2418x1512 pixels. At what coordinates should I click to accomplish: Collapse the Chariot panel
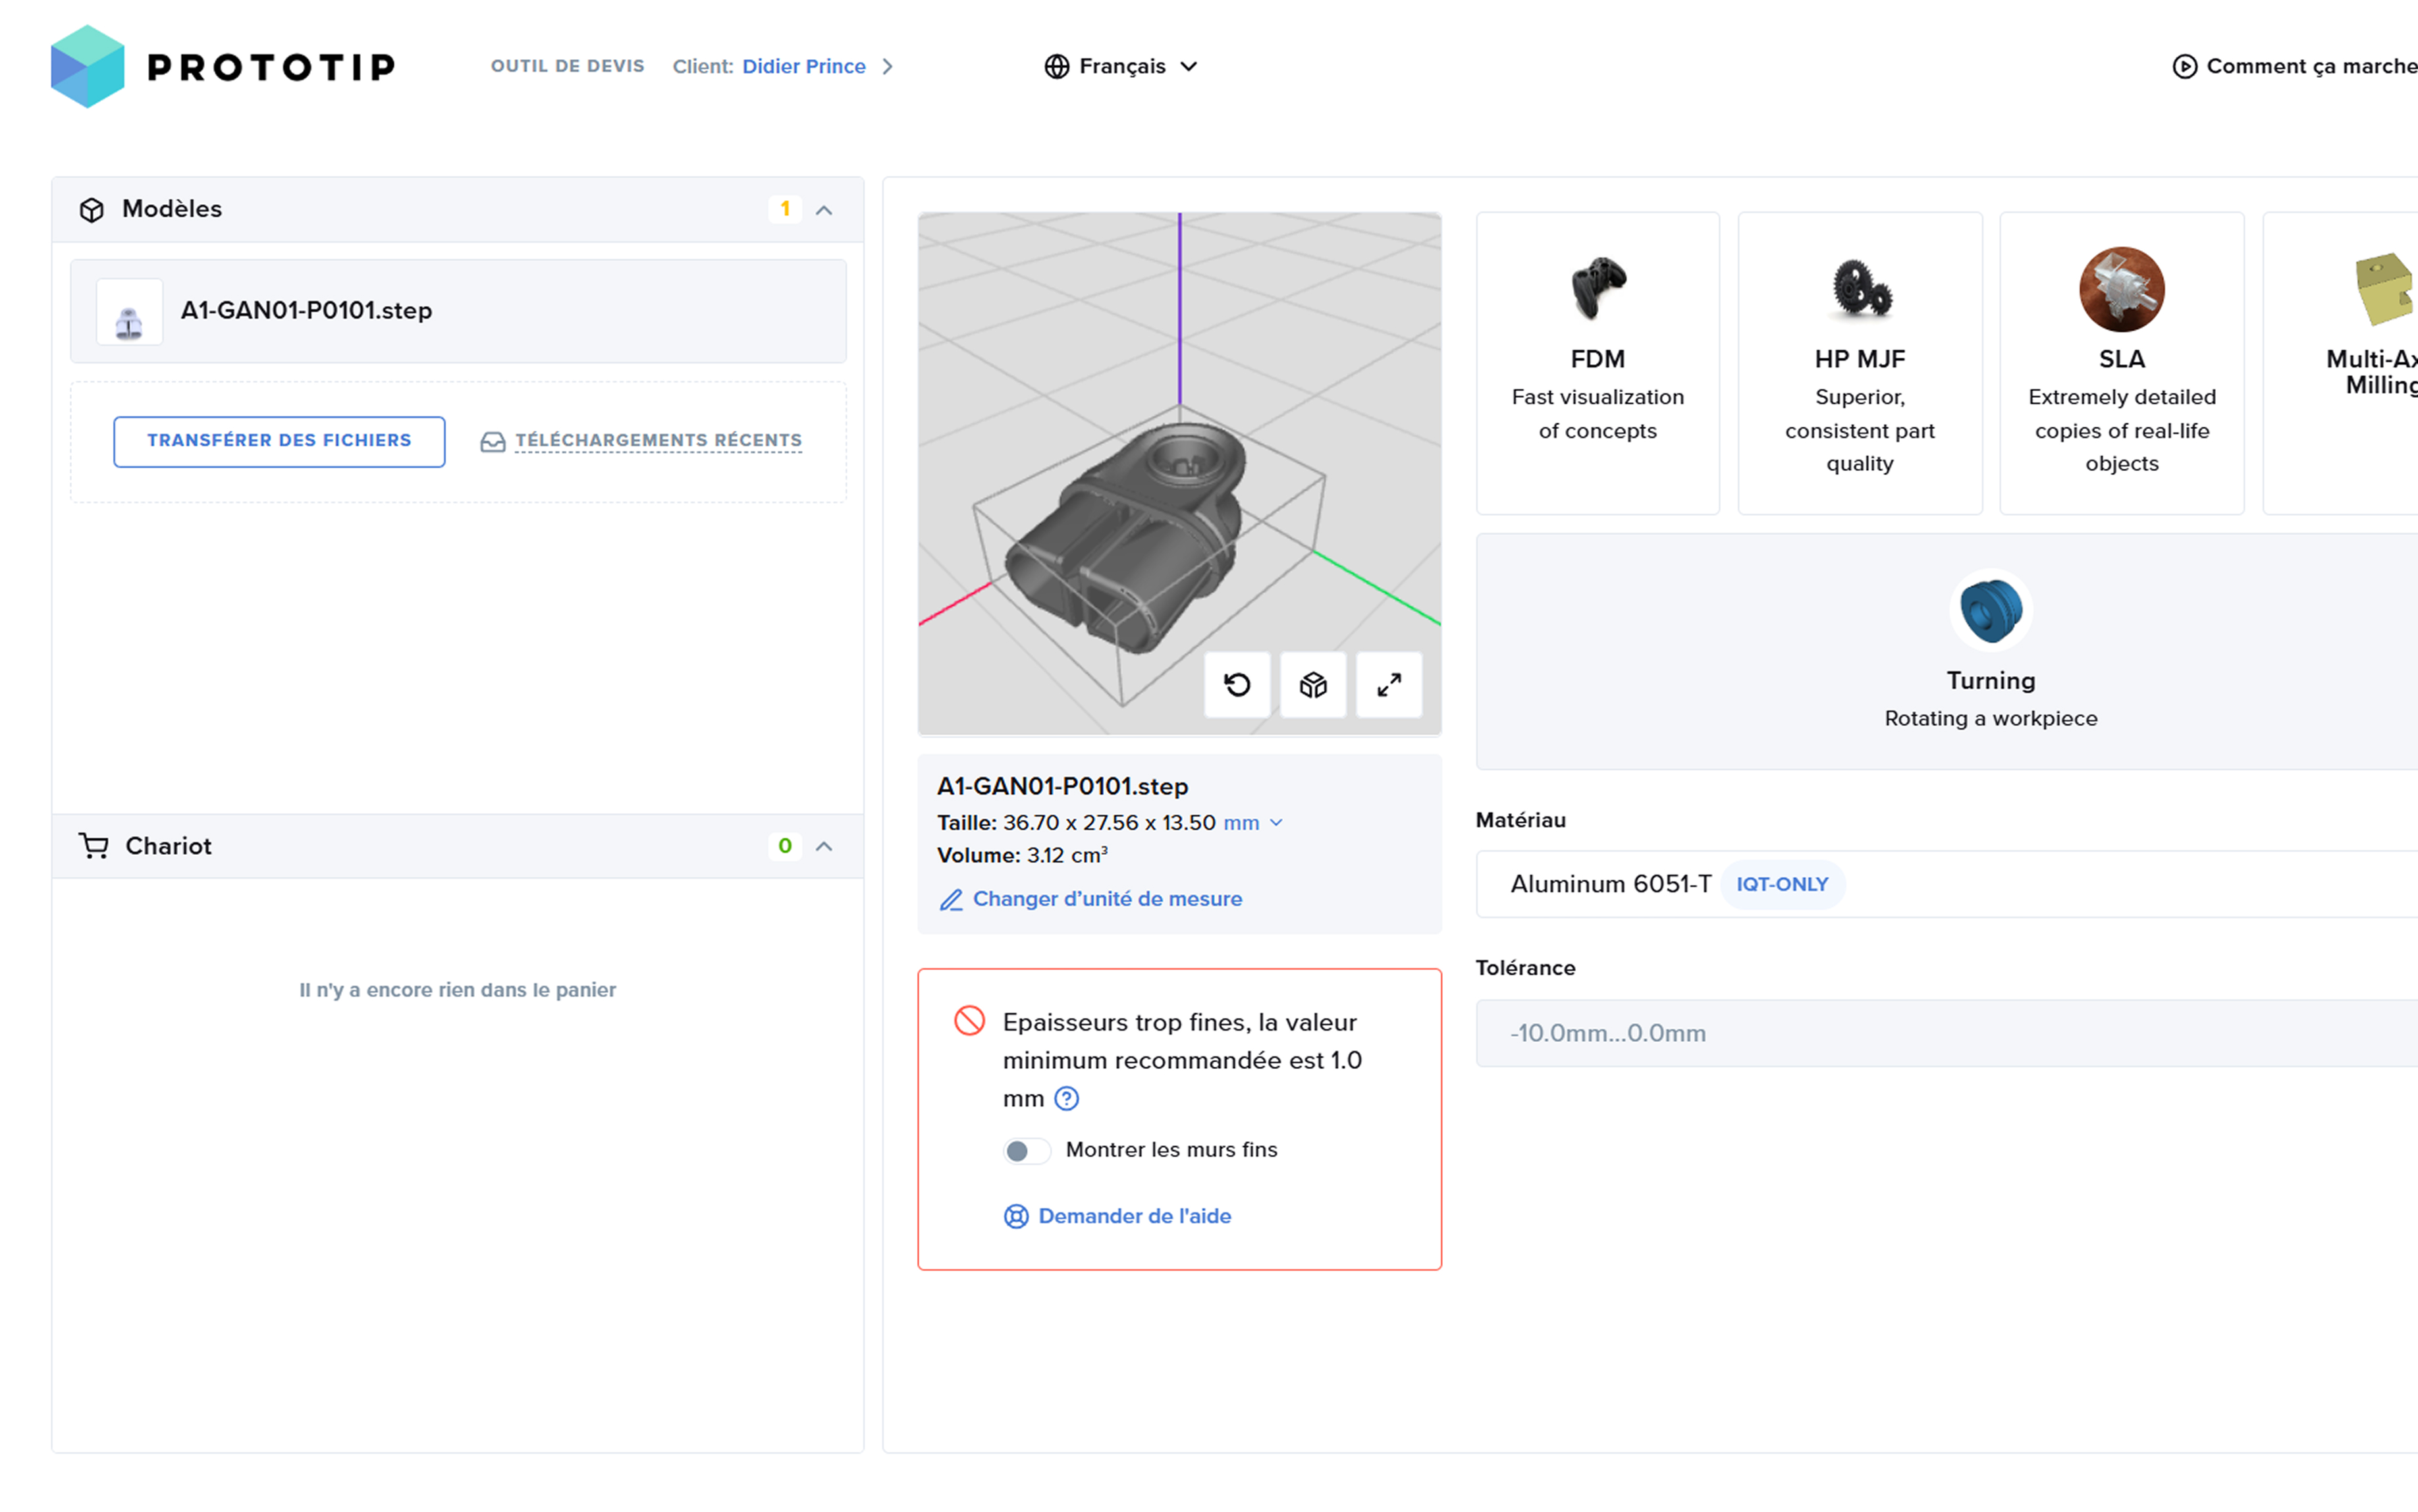(824, 847)
